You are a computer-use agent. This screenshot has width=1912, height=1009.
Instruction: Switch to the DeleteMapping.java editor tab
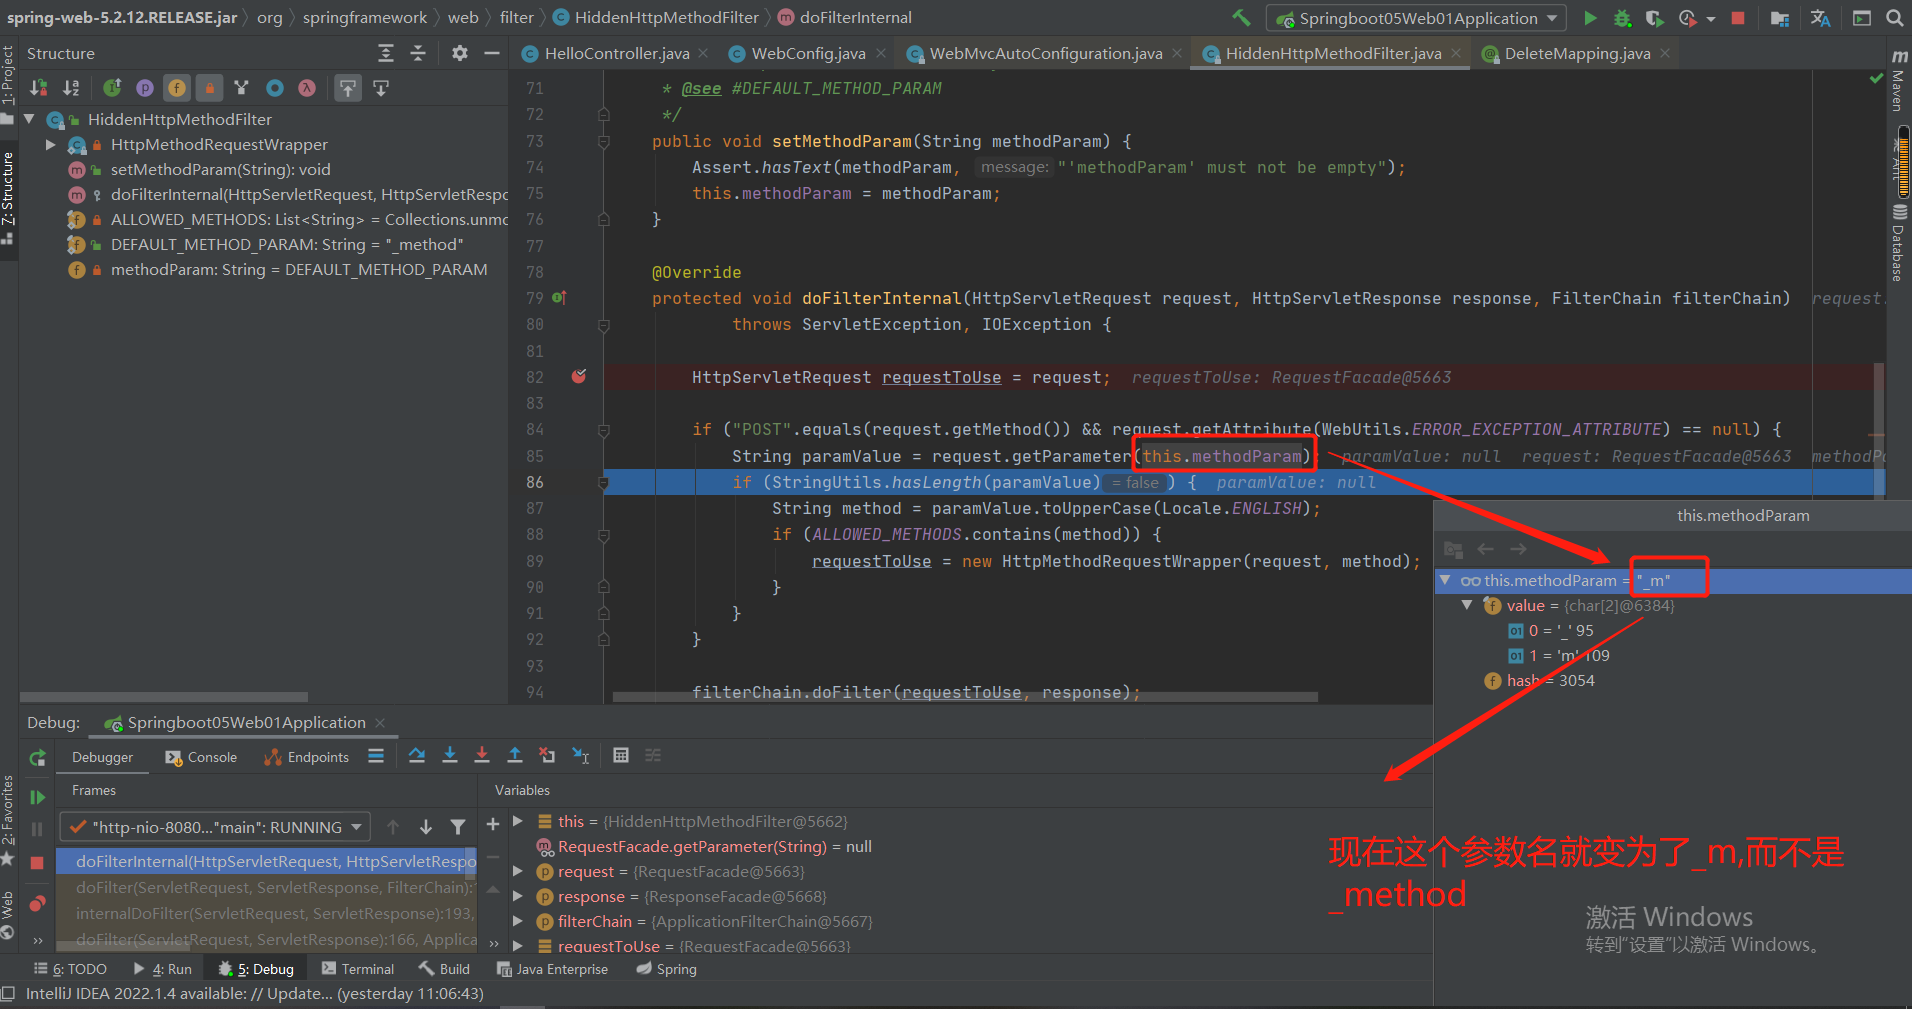(x=1576, y=53)
